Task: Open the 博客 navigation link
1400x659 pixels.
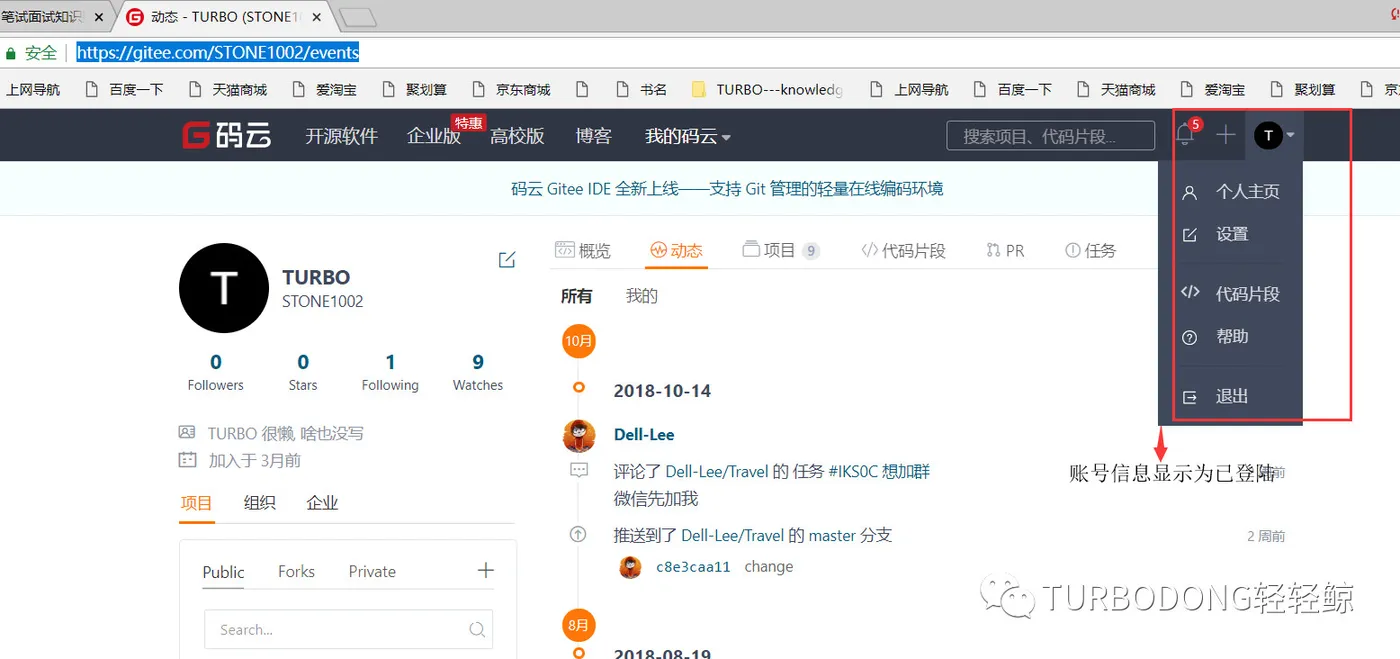Action: pos(594,136)
